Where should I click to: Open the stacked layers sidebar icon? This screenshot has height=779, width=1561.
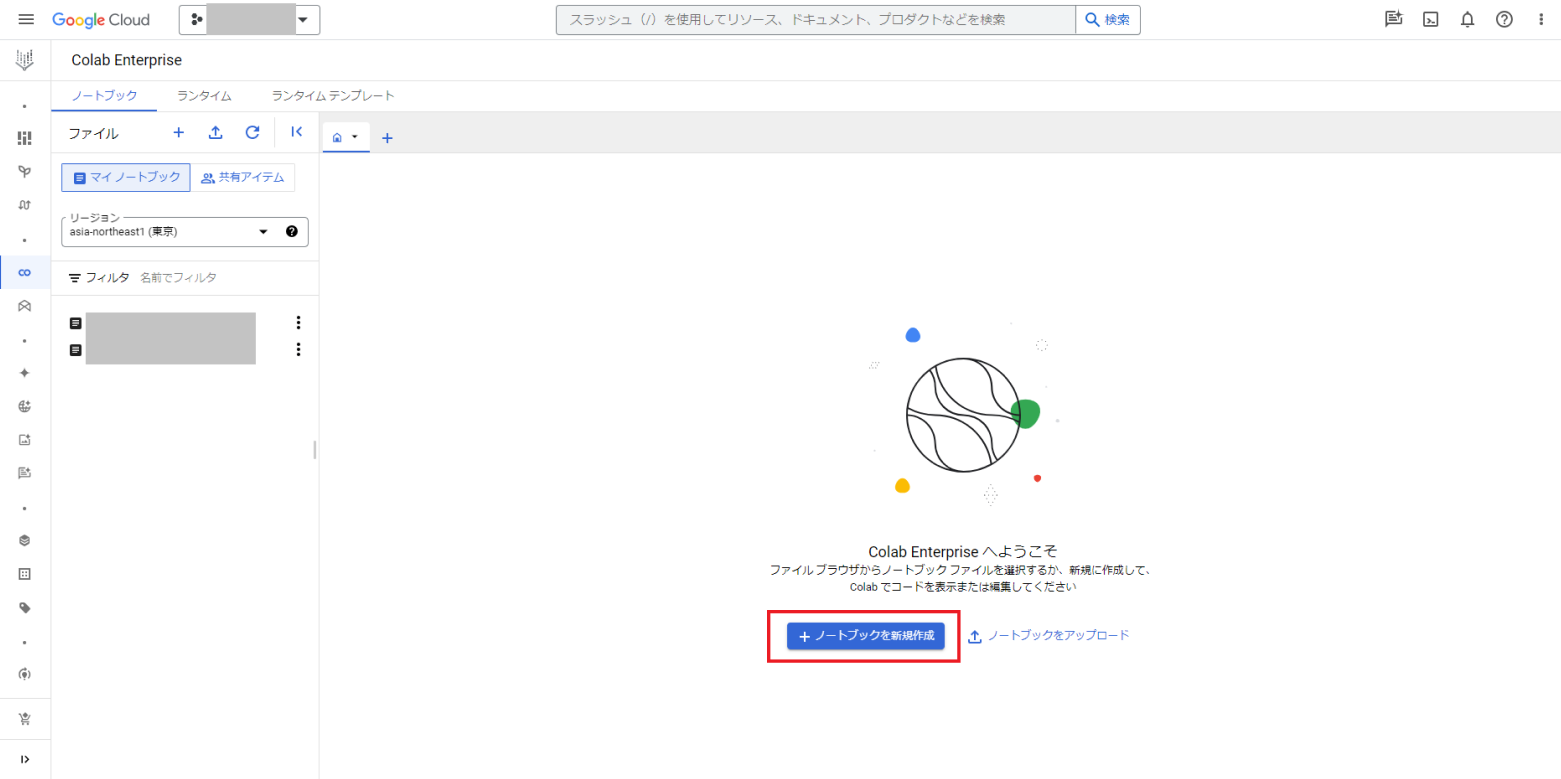pos(25,540)
